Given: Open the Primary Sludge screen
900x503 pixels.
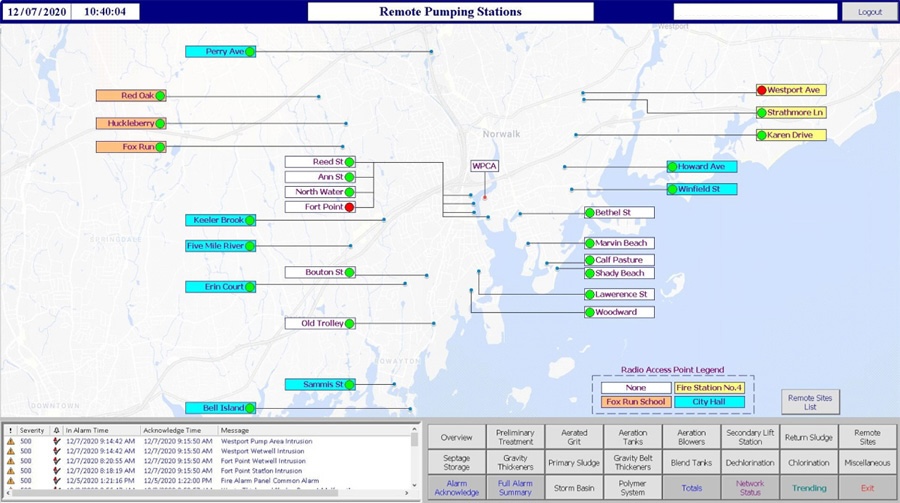Looking at the screenshot, I should click(x=574, y=463).
